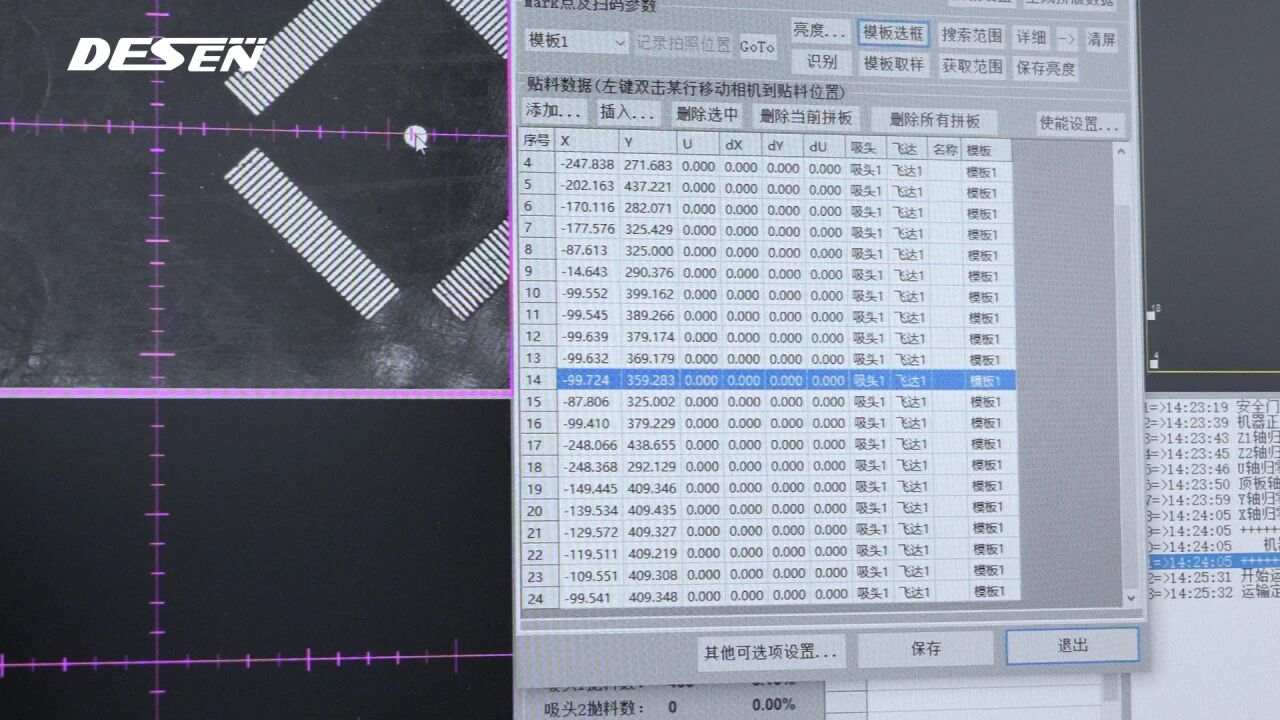
Task: Click the 识别 recognize button
Action: pyautogui.click(x=821, y=62)
